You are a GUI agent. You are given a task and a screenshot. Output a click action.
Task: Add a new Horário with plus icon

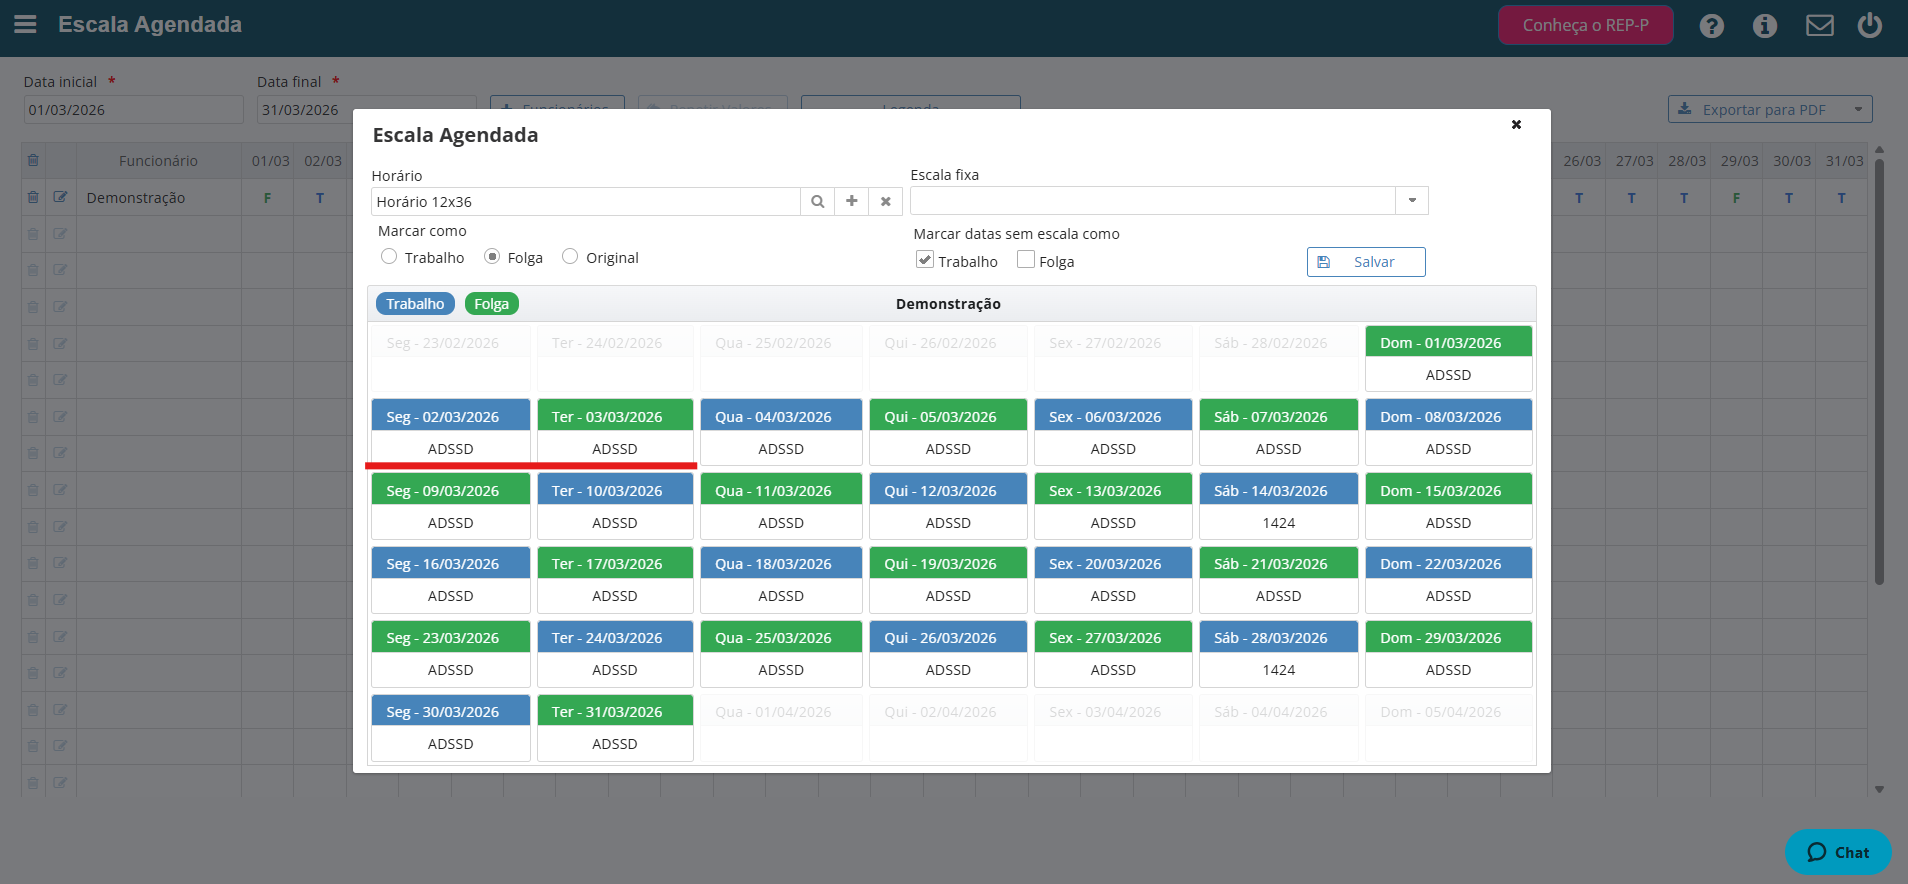(852, 201)
